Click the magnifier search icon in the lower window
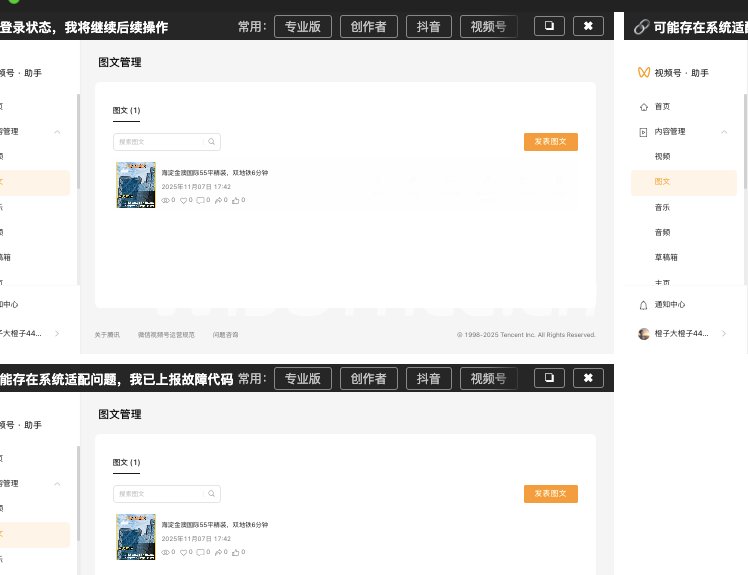The height and width of the screenshot is (575, 748). [x=211, y=494]
